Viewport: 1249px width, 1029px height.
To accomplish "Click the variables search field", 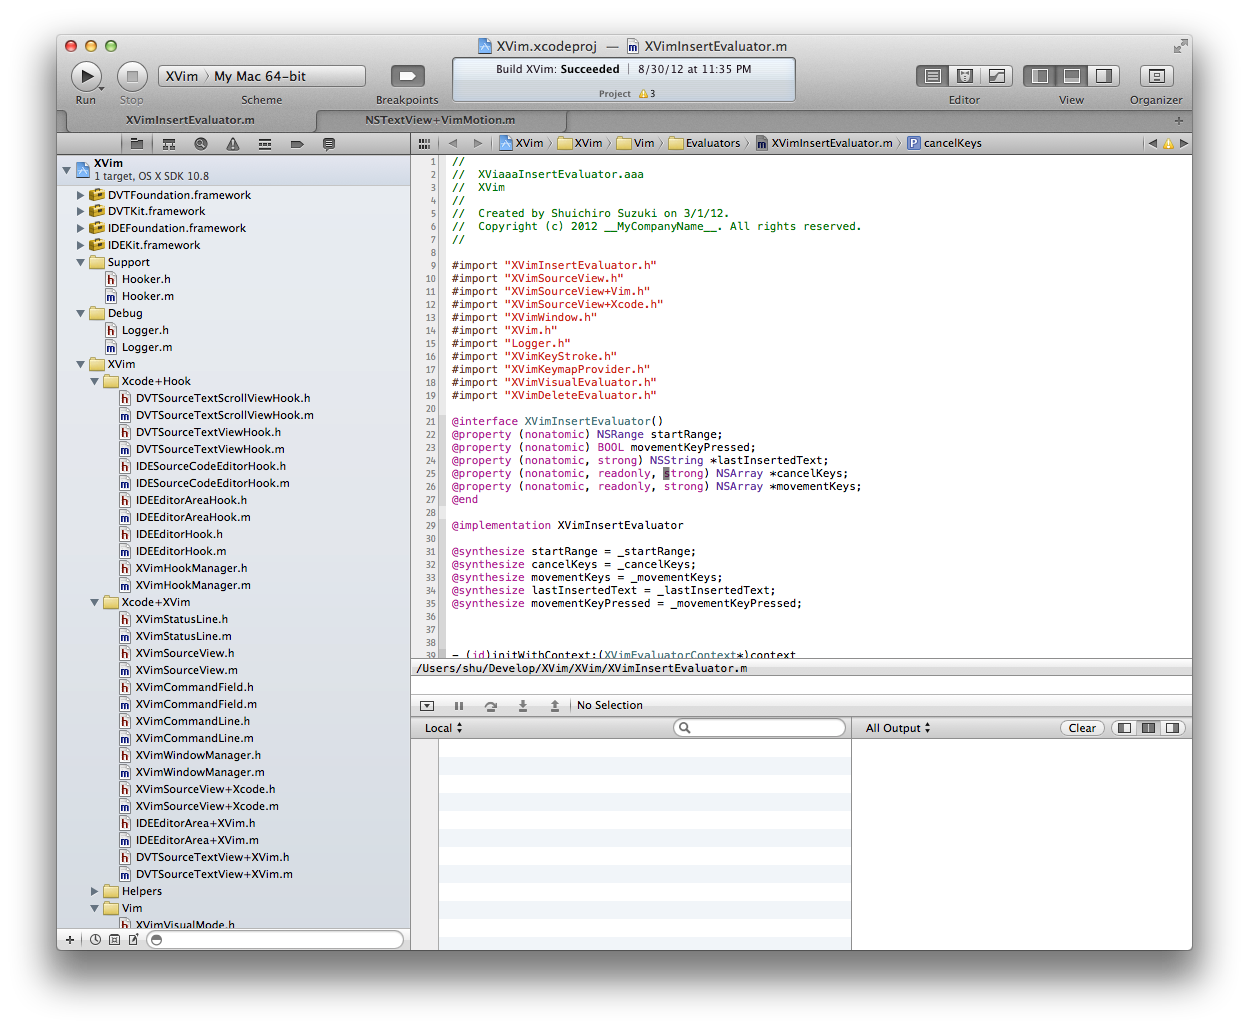I will pyautogui.click(x=760, y=728).
